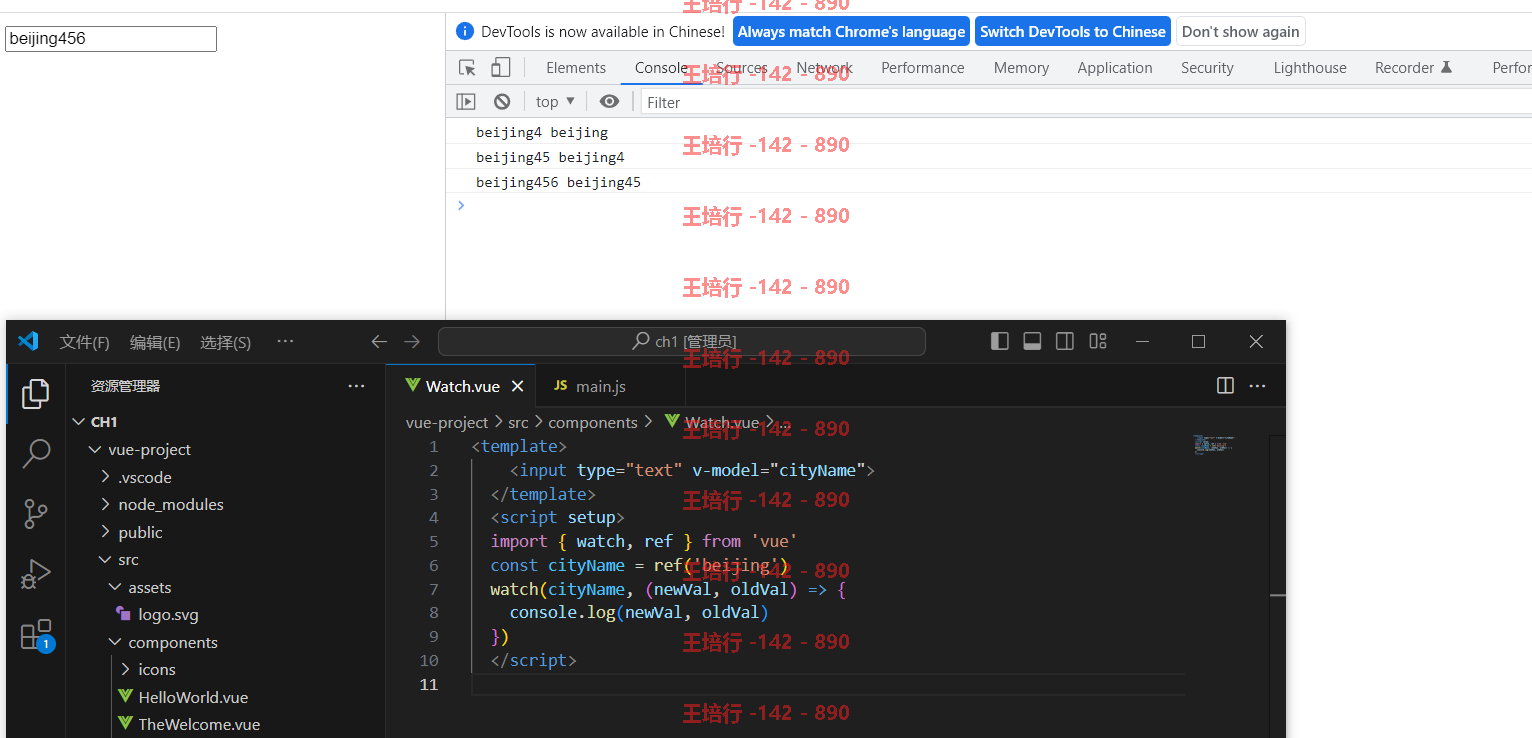
Task: Open editor more actions dots
Action: tap(1258, 386)
